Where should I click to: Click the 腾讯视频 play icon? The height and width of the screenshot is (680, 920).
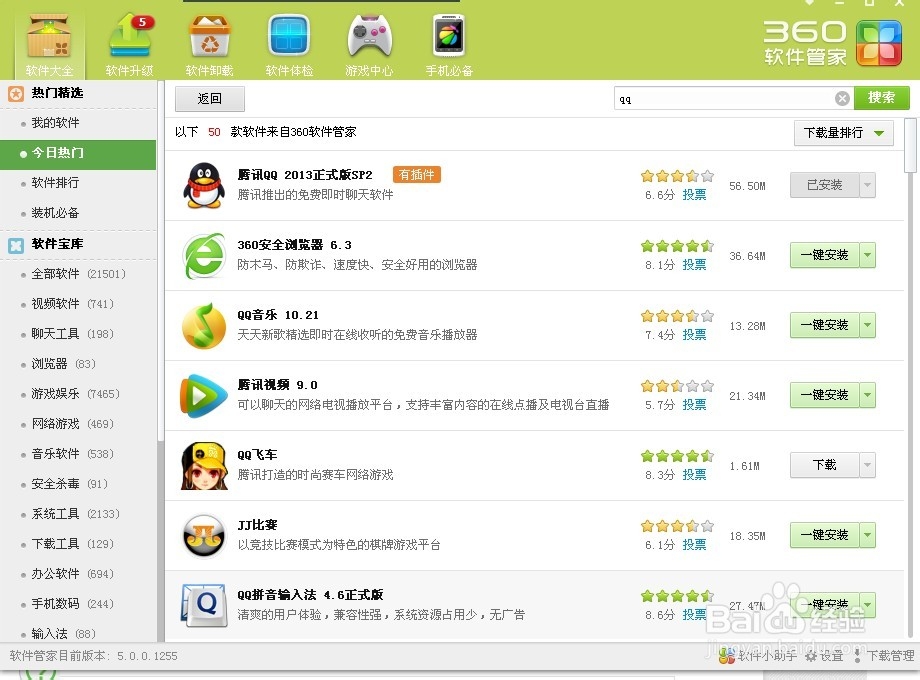click(x=204, y=395)
